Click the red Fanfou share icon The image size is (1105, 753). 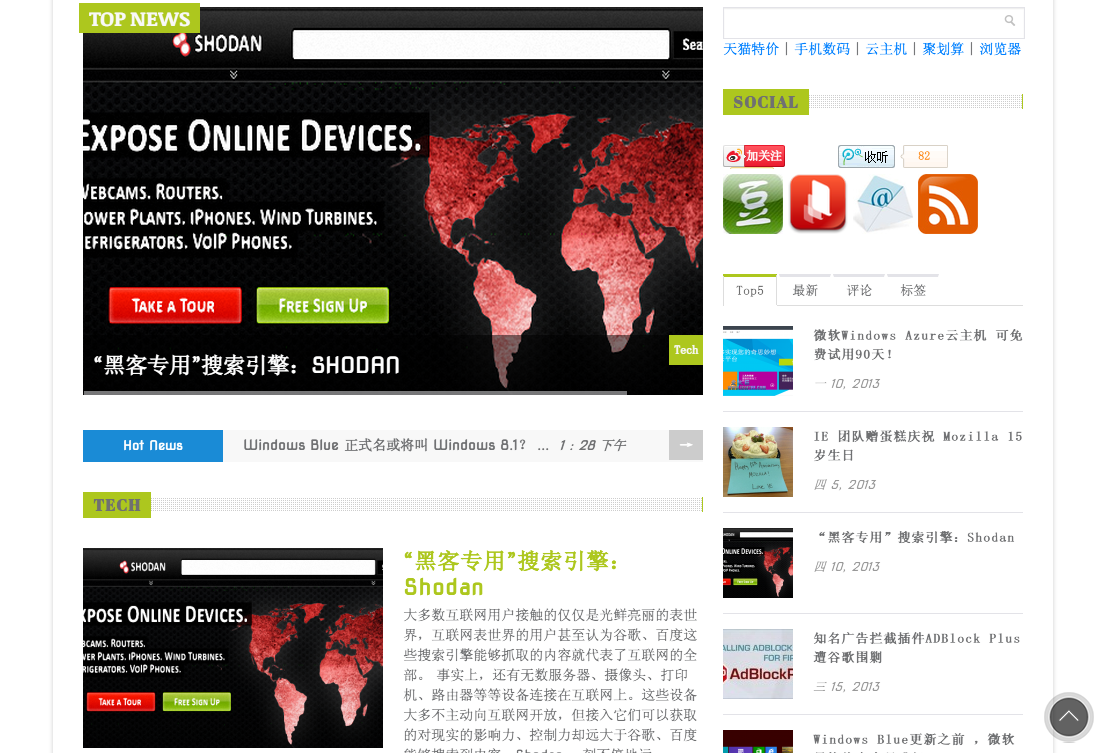coord(817,203)
